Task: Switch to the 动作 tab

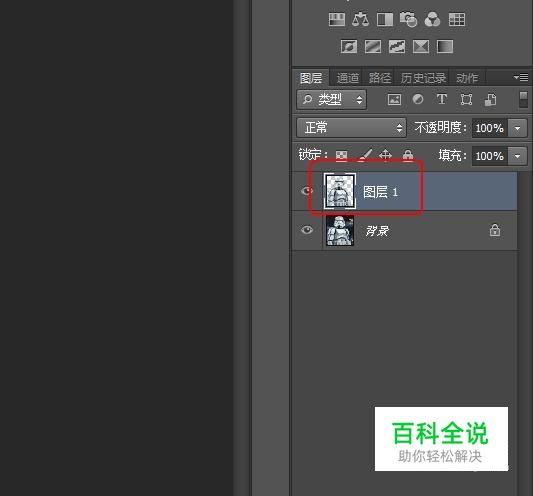Action: [x=467, y=78]
